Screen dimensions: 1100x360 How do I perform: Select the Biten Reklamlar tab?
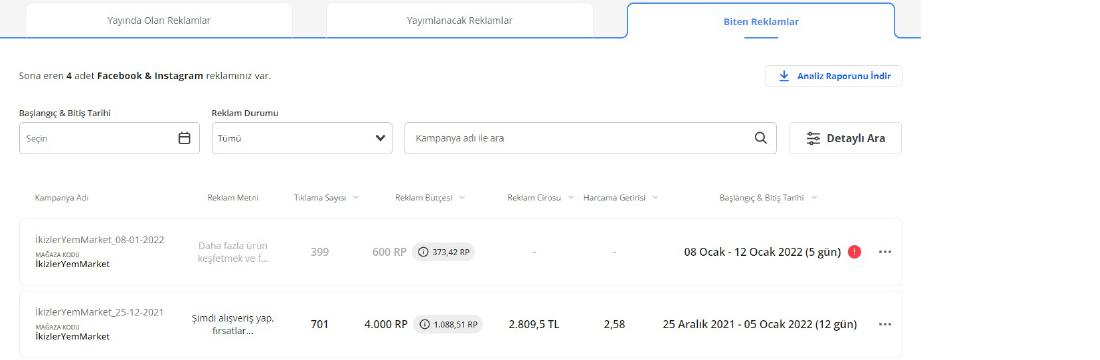(x=761, y=21)
